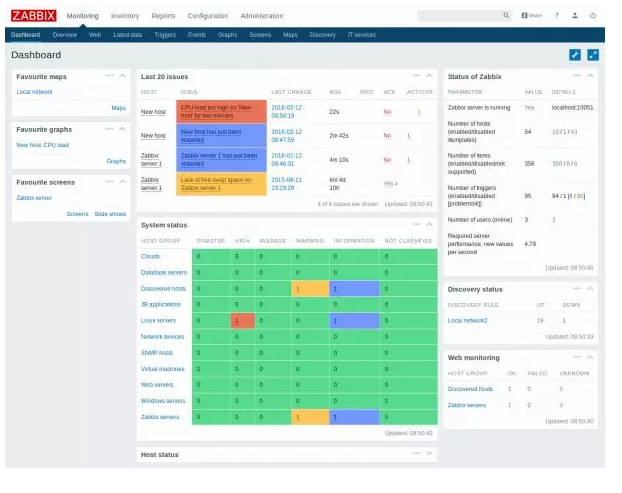
Task: Toggle fullscreen mode button
Action: pos(593,55)
